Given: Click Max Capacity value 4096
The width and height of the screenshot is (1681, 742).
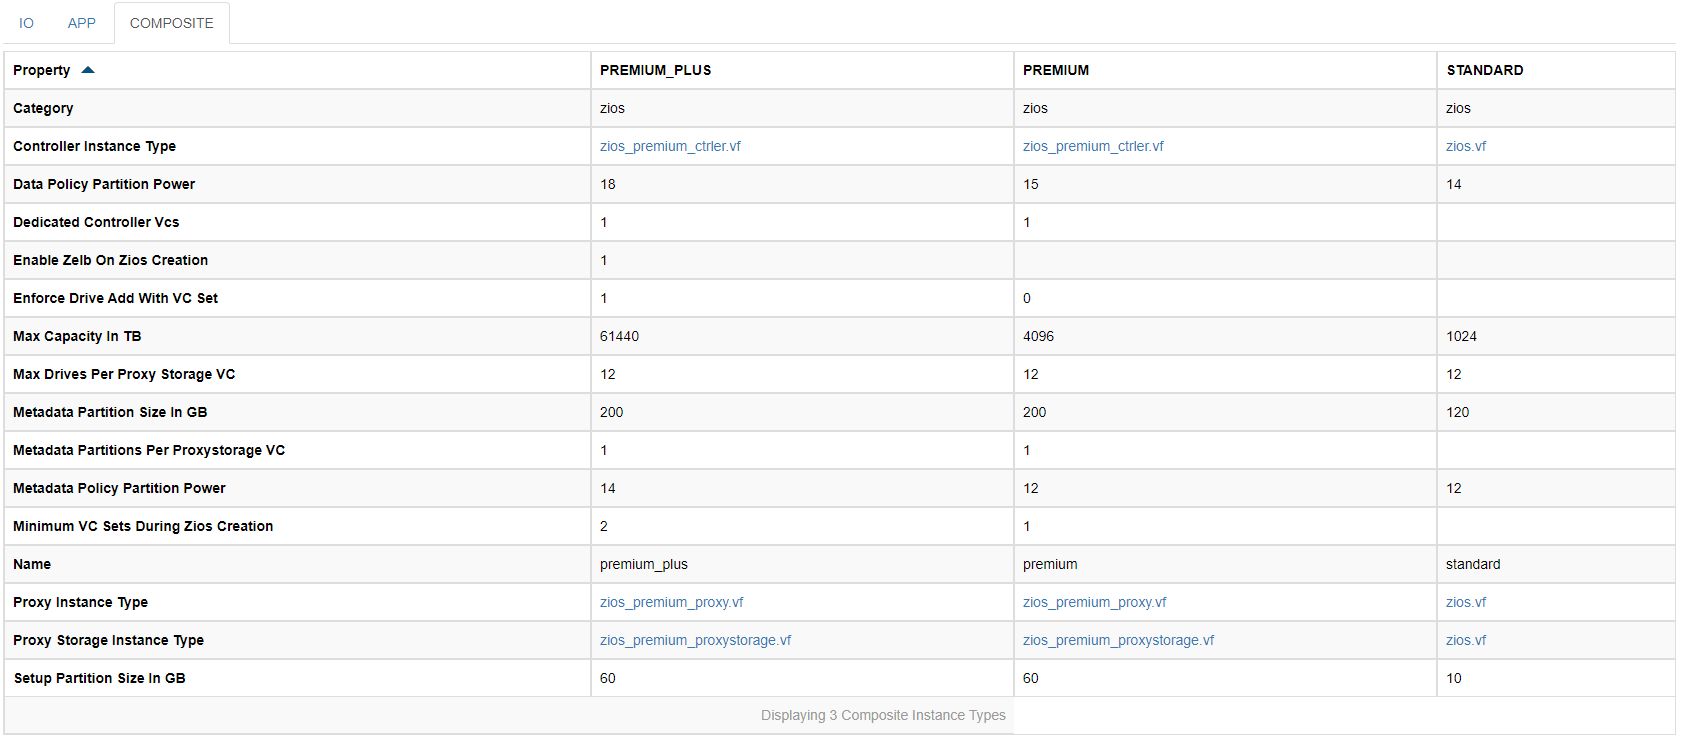Looking at the screenshot, I should pyautogui.click(x=1038, y=336).
